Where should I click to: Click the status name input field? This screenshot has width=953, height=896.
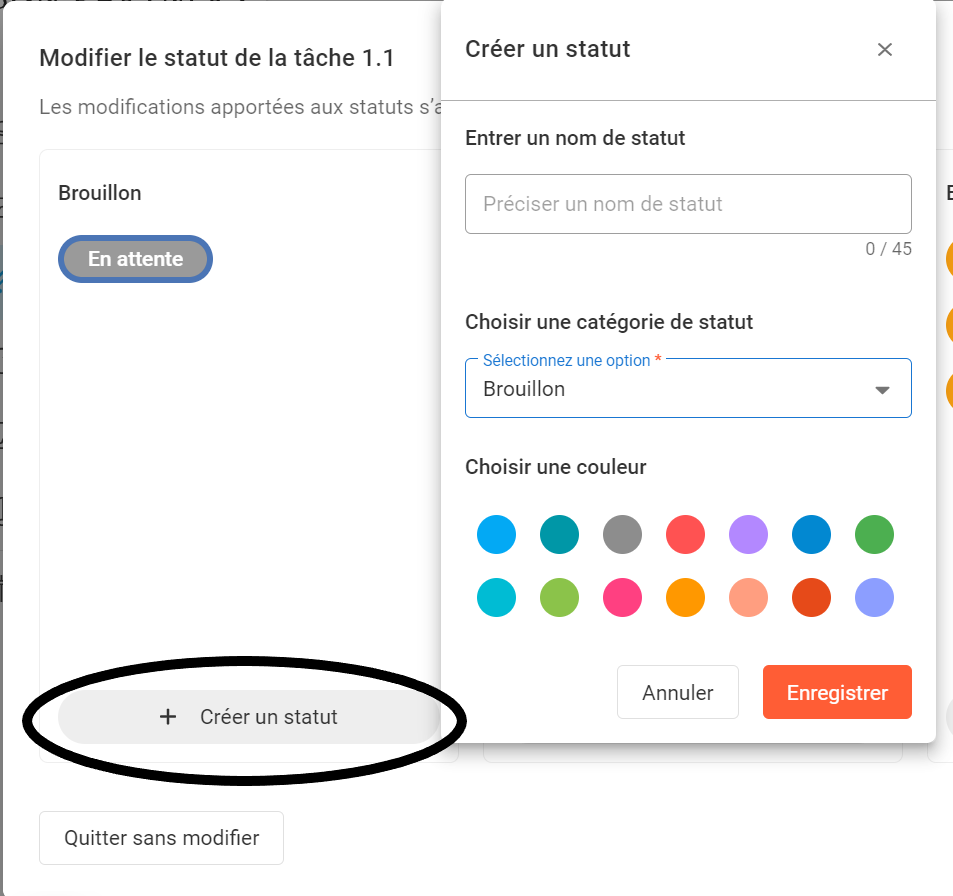point(688,204)
